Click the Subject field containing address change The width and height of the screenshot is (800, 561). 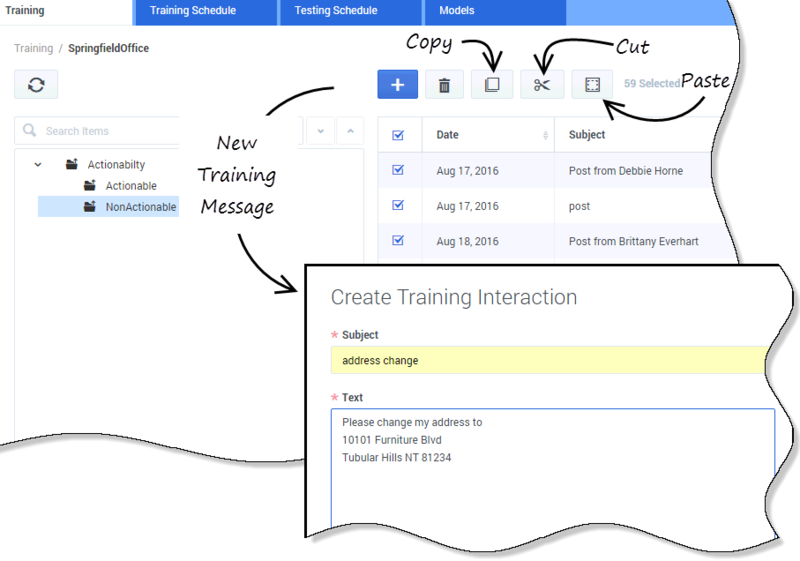550,360
